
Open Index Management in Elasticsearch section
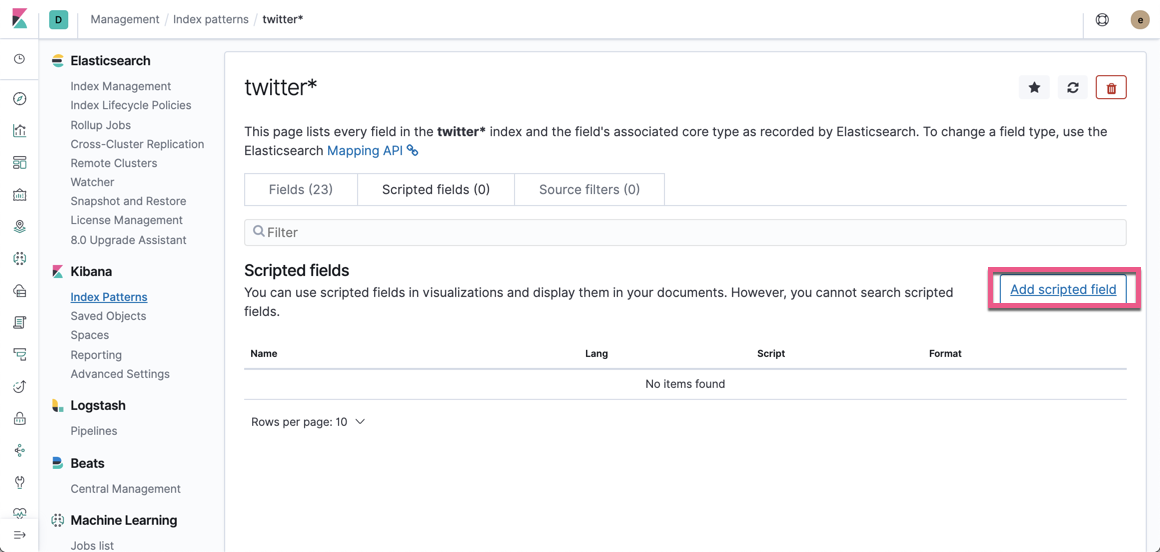pos(121,86)
